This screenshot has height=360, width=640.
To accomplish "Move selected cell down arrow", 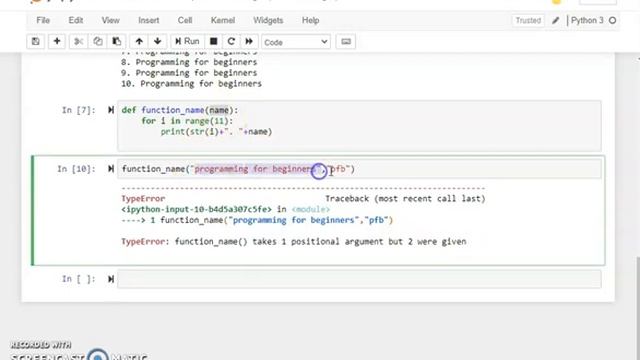I will point(158,42).
